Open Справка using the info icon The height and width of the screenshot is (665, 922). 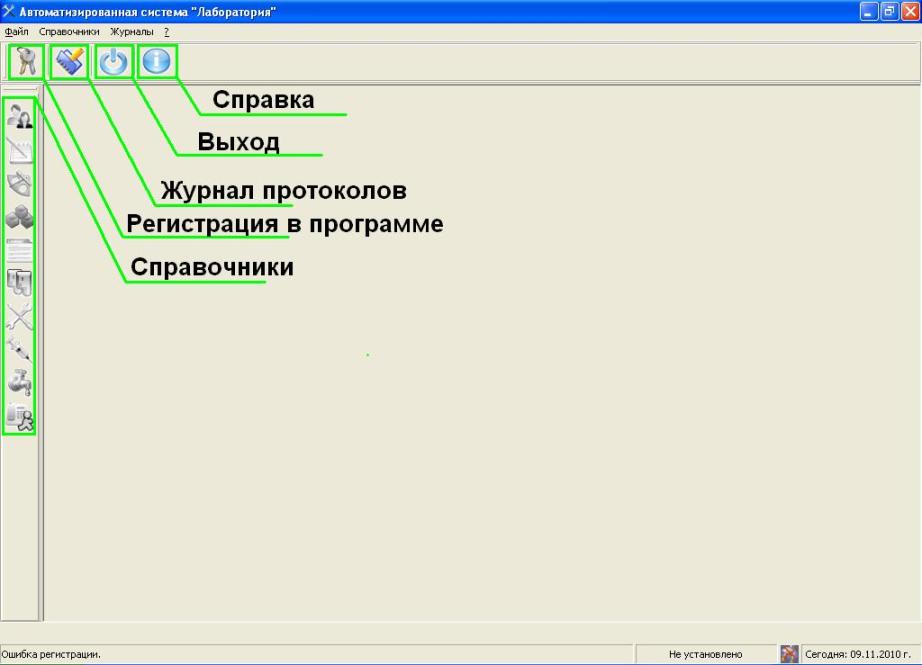tap(156, 61)
